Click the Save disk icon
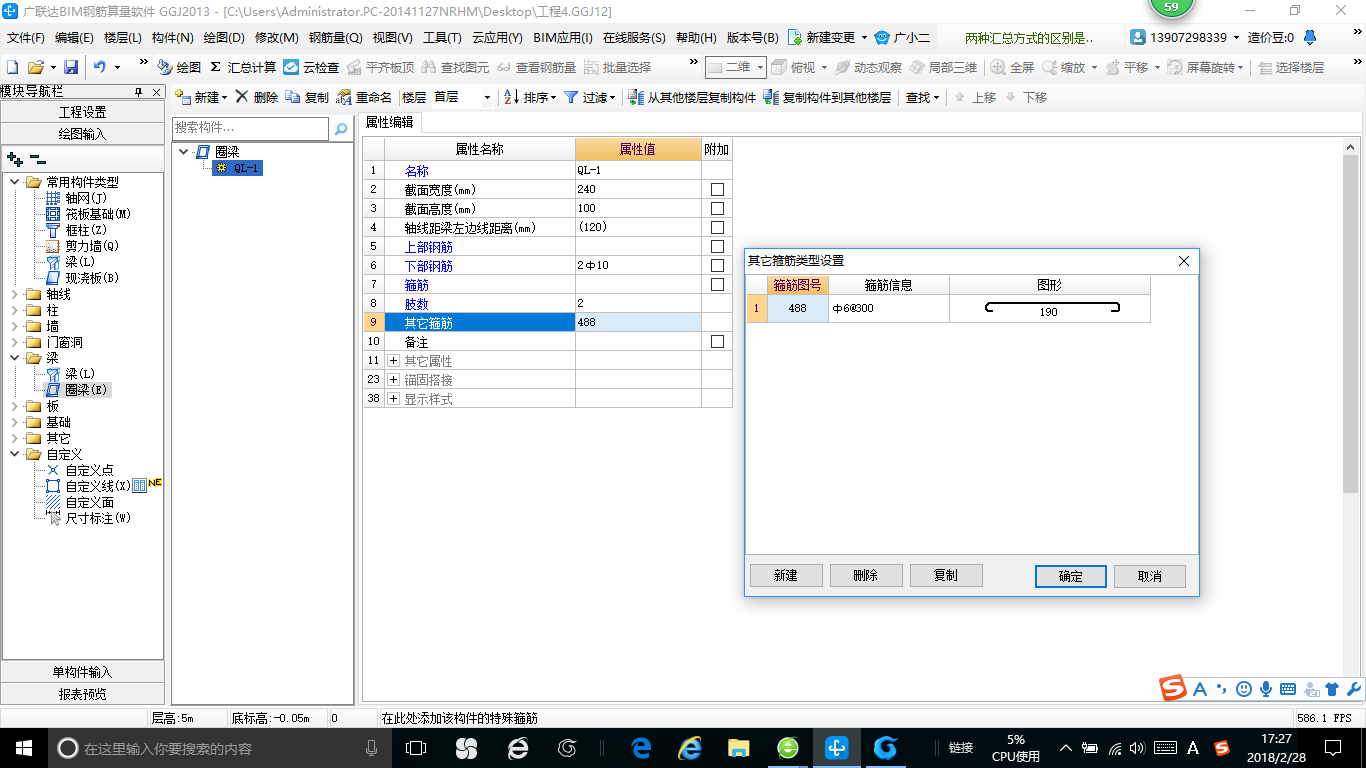This screenshot has width=1366, height=768. click(x=71, y=67)
